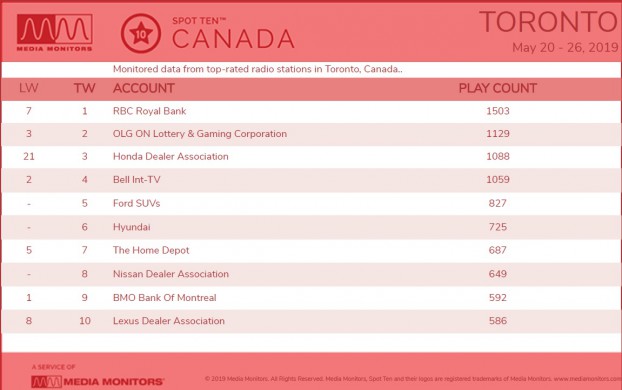
Task: Select The Home Depot entry
Action: tap(151, 250)
